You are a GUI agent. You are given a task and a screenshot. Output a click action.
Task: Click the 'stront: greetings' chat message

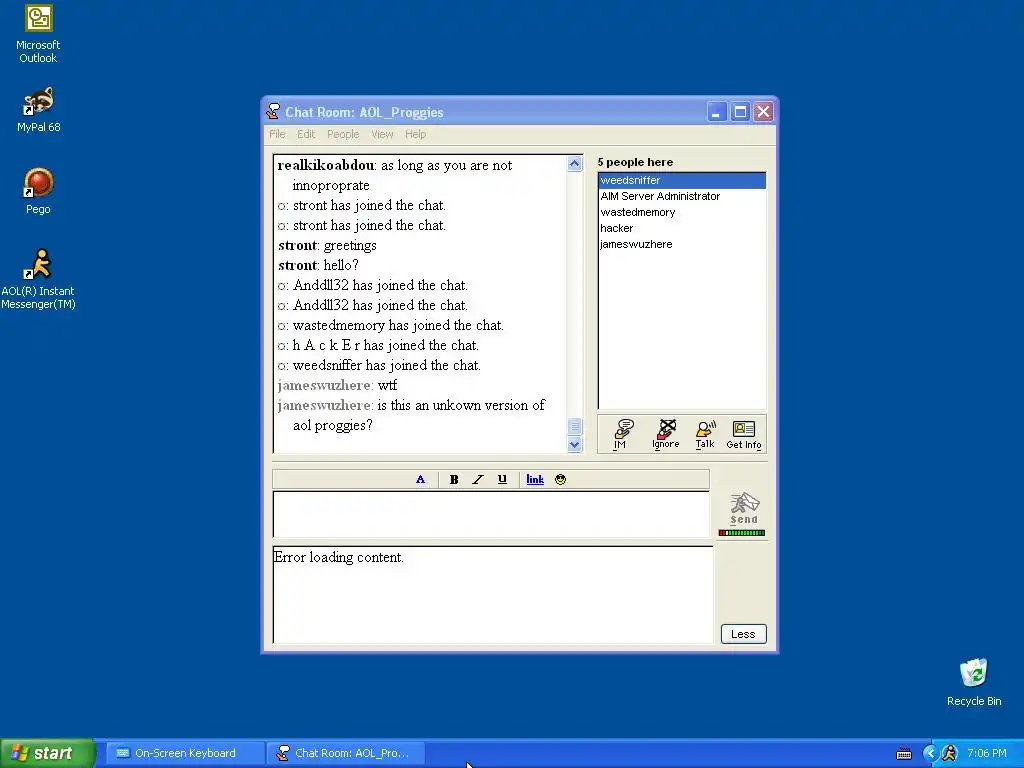point(327,246)
